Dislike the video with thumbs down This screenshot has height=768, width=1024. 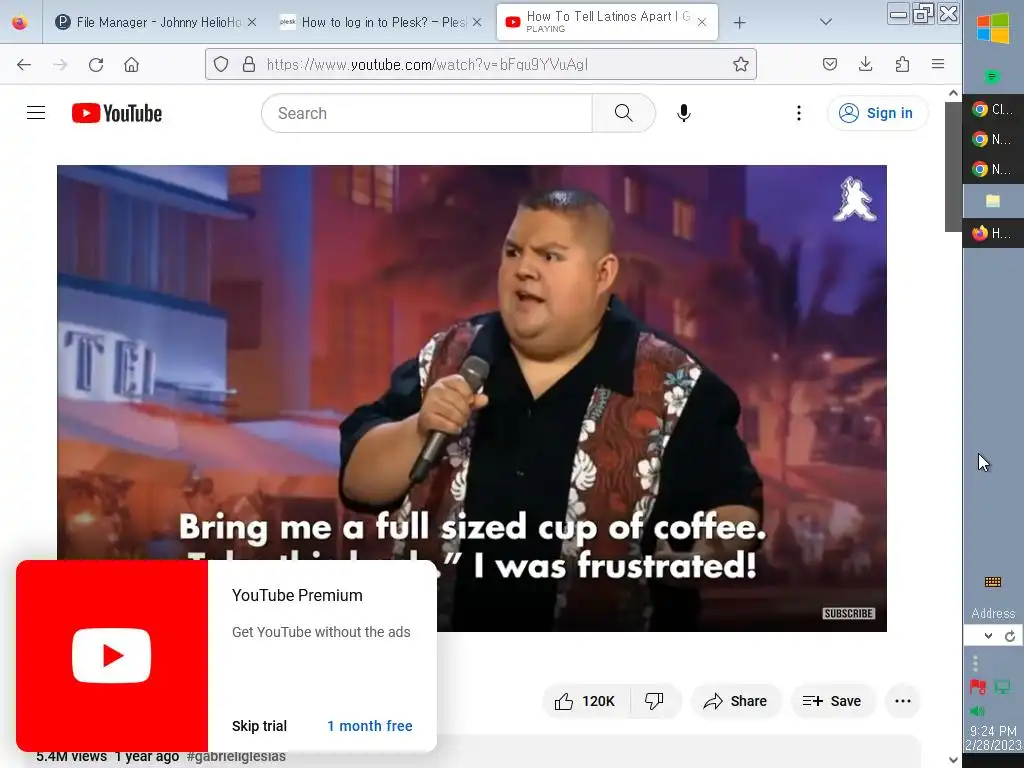(x=654, y=701)
